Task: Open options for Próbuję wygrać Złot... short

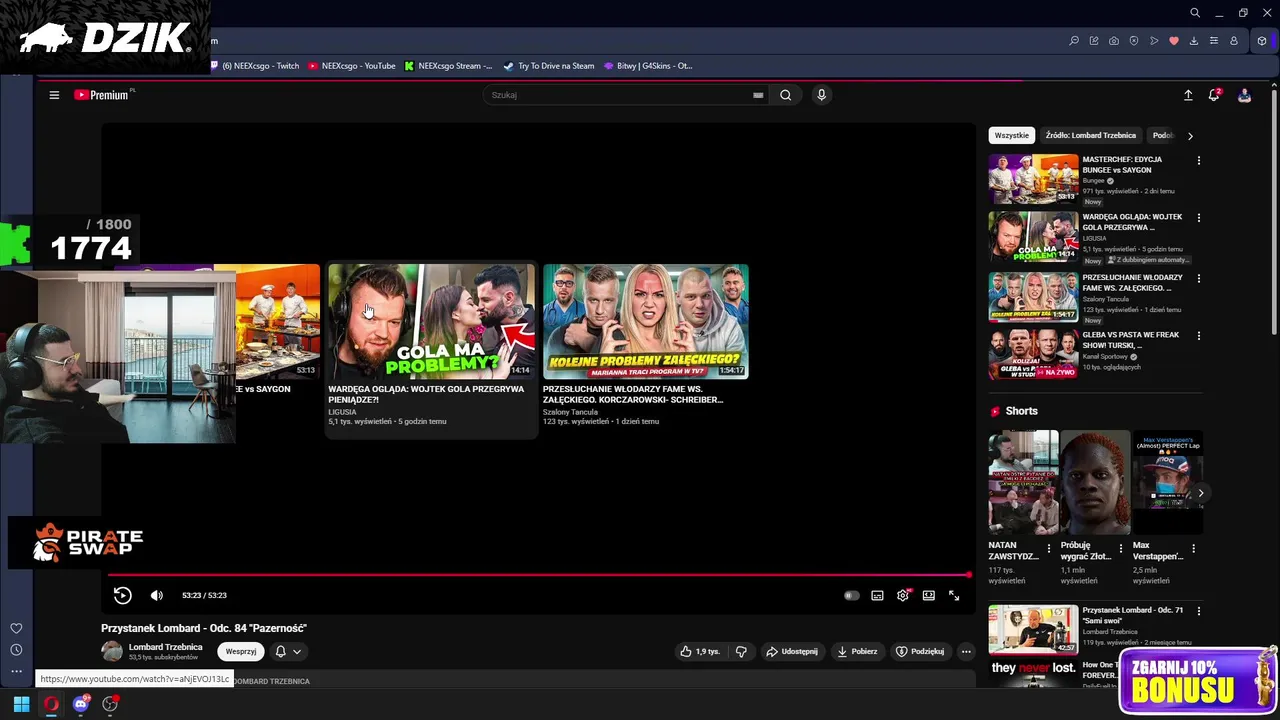Action: click(x=1121, y=549)
